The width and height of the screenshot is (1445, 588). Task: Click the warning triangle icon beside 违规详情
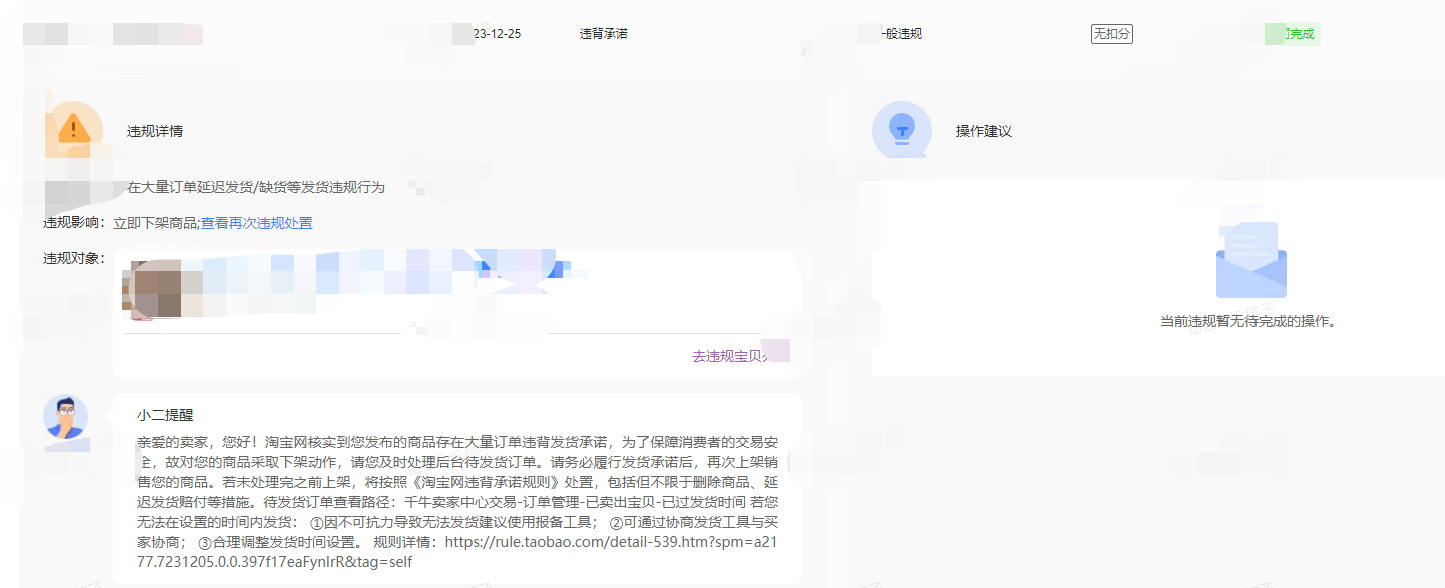pyautogui.click(x=72, y=127)
